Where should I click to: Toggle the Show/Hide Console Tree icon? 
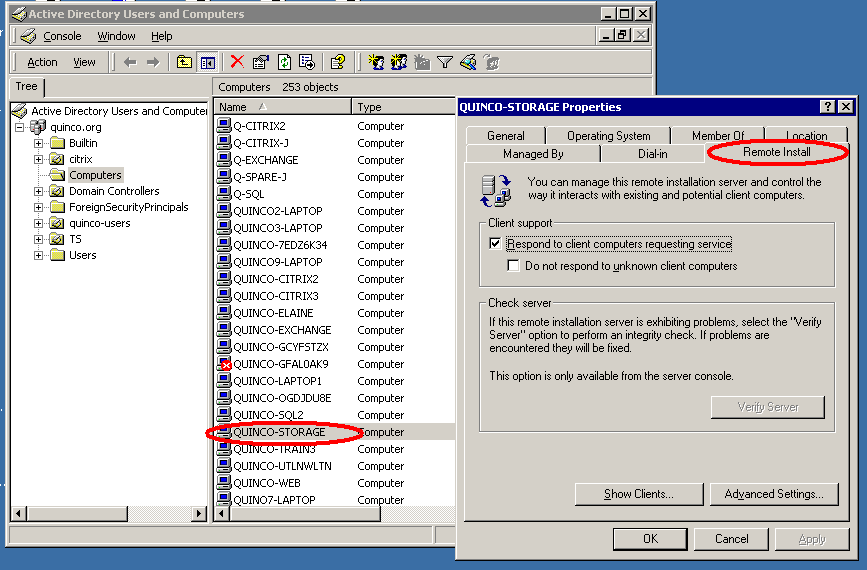(x=207, y=62)
